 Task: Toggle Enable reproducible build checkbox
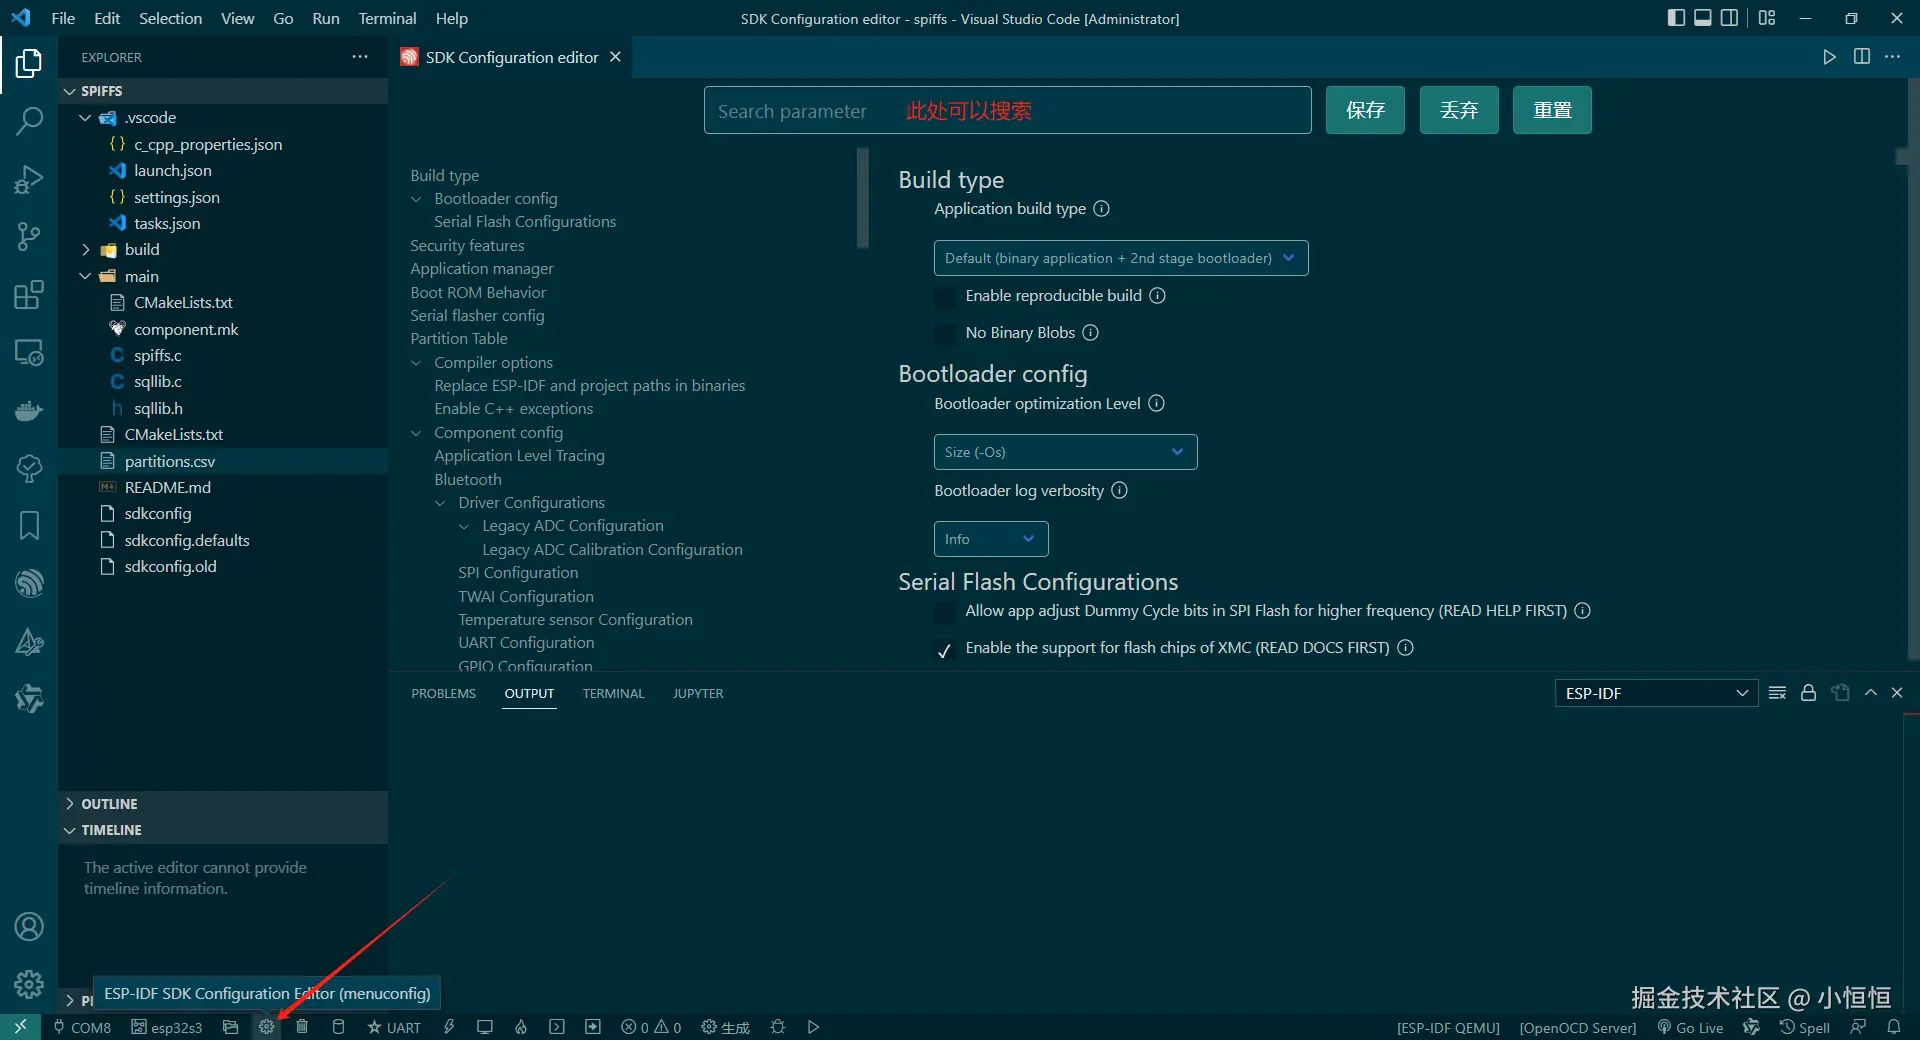[944, 297]
